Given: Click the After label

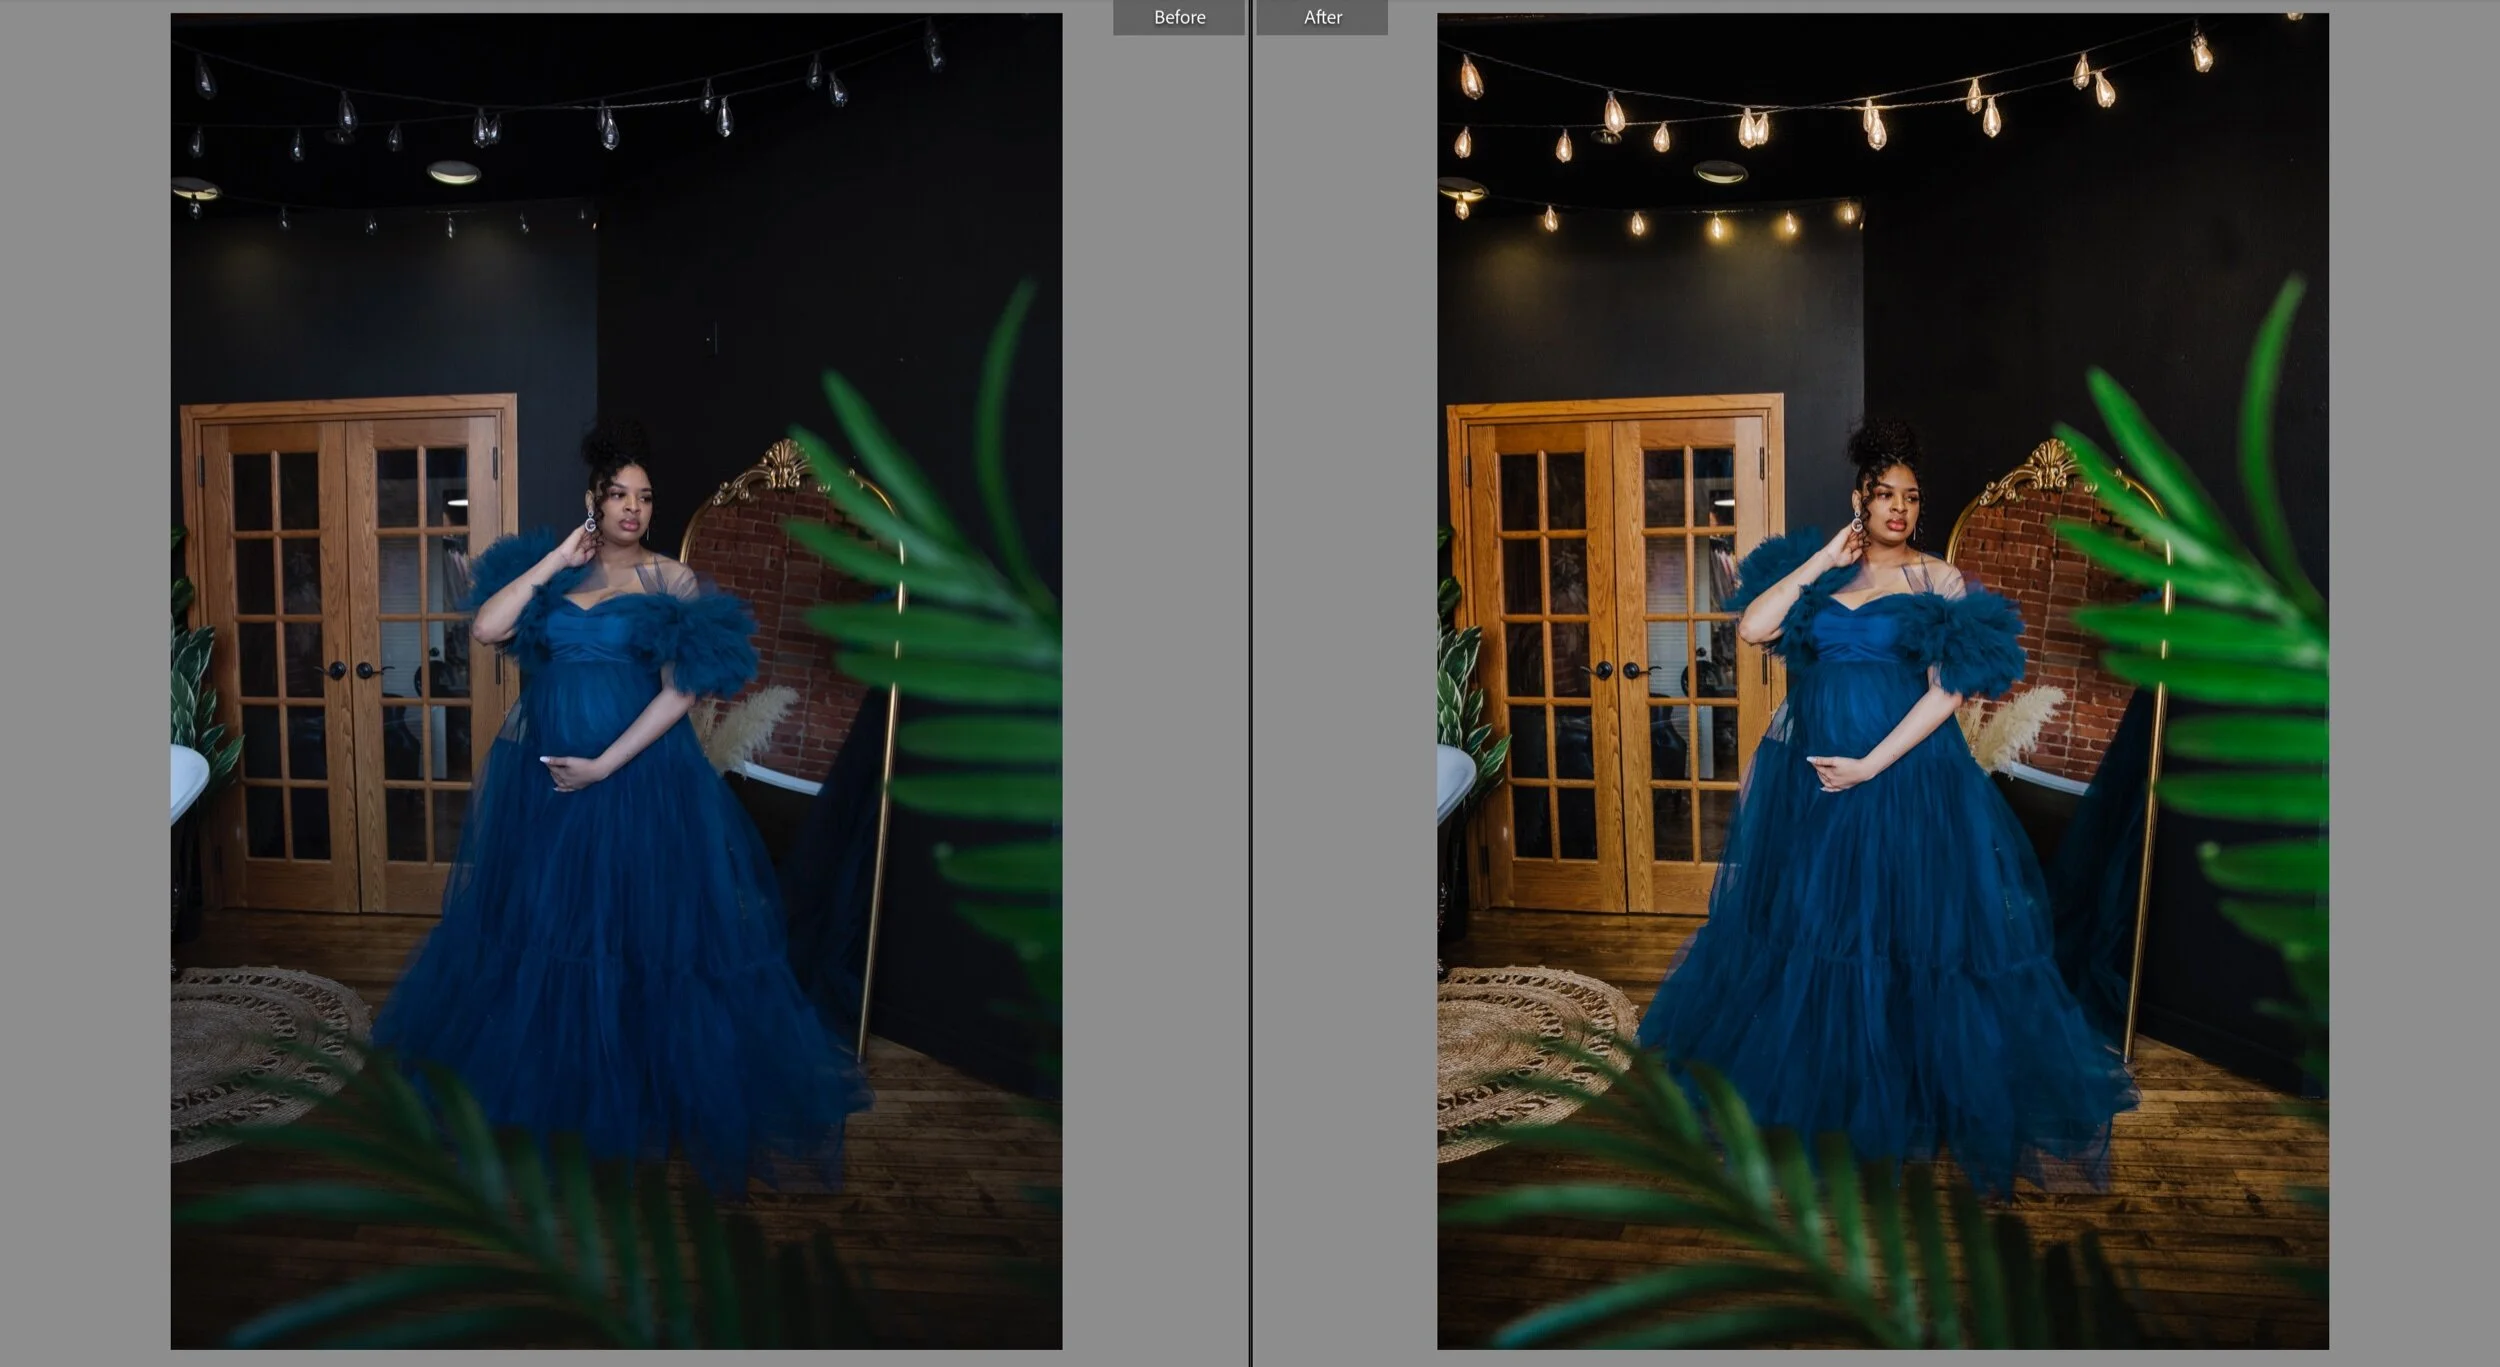Looking at the screenshot, I should (1321, 17).
